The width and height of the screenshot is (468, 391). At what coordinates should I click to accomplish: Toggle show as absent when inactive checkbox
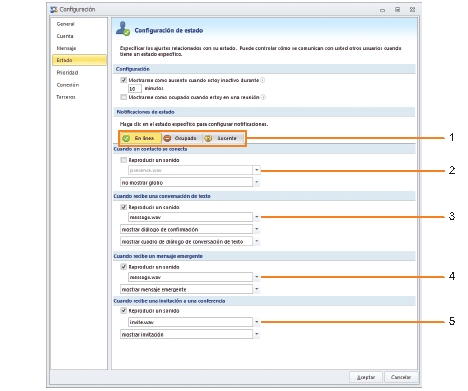pyautogui.click(x=124, y=80)
